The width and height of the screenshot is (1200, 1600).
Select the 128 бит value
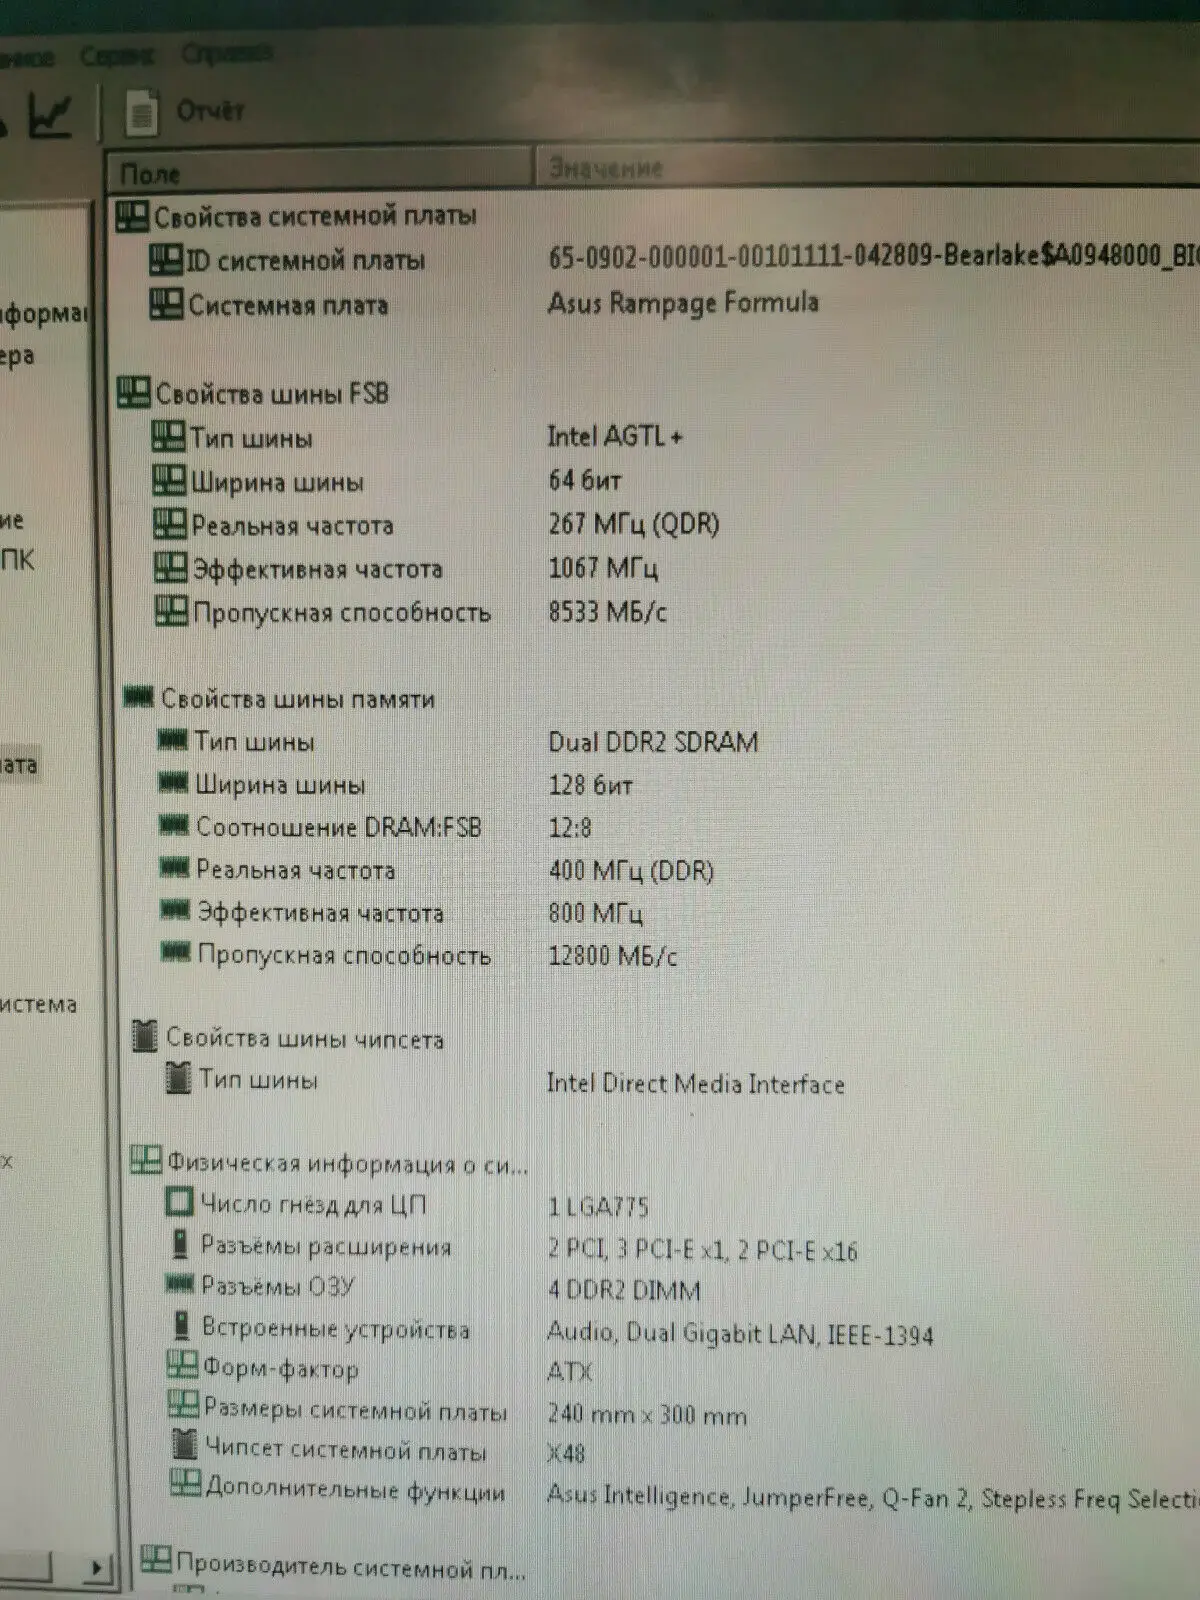coord(590,785)
